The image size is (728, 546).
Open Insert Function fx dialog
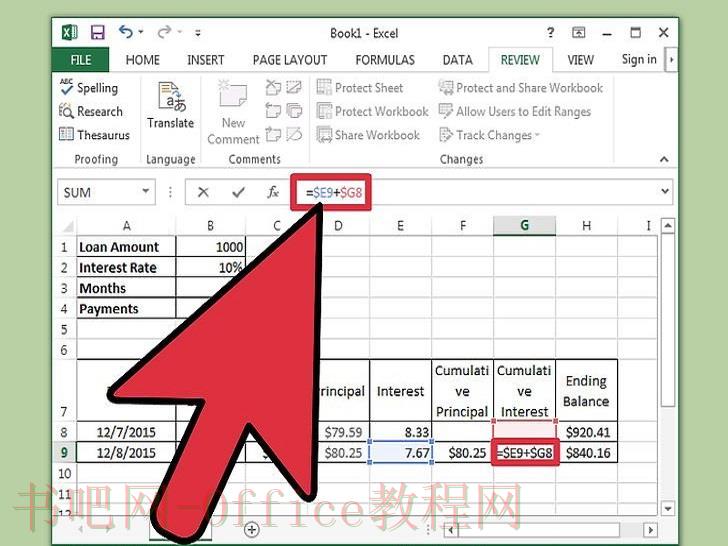coord(273,192)
